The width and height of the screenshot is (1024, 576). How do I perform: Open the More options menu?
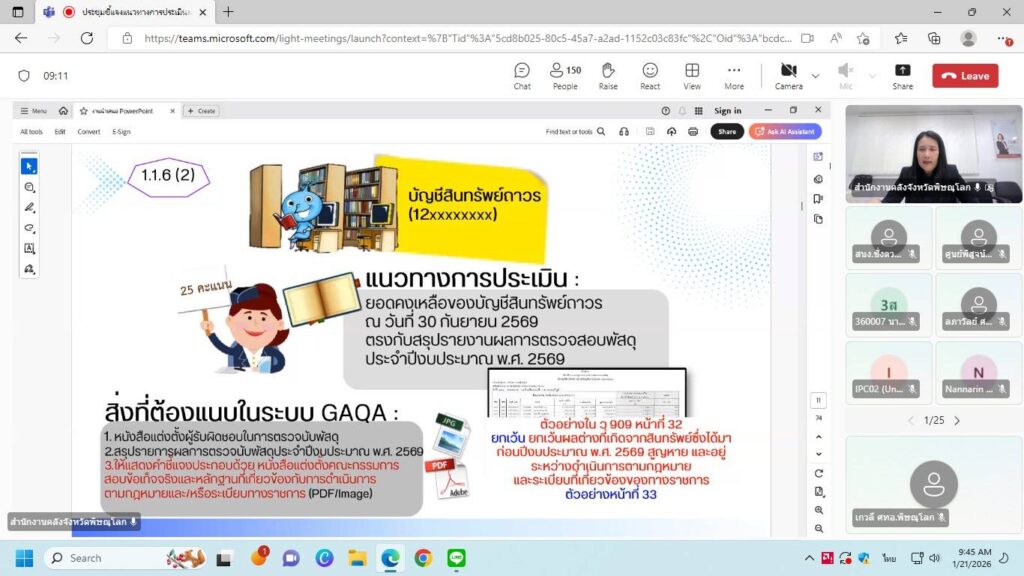(734, 75)
